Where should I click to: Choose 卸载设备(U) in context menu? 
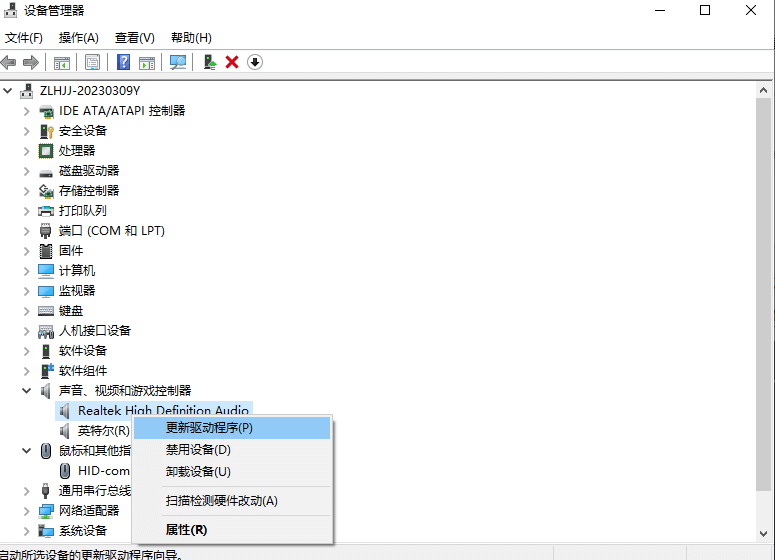coord(232,472)
